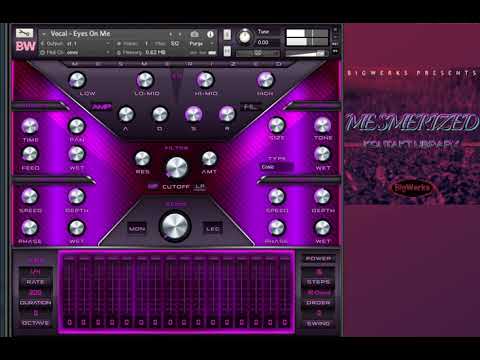Screen dimensions: 480x360
Task: Click the envelope R release knob
Action: pos(227,114)
